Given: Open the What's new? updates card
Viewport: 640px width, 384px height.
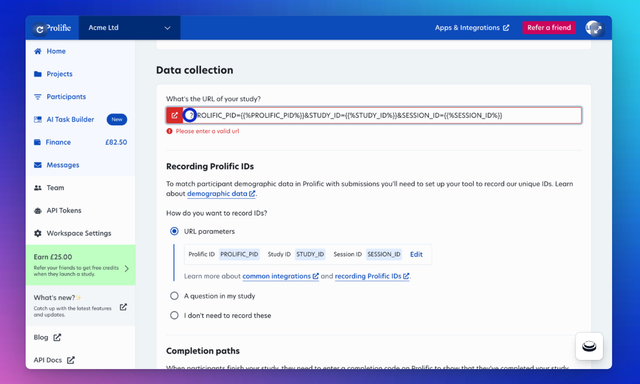Looking at the screenshot, I should pyautogui.click(x=80, y=305).
